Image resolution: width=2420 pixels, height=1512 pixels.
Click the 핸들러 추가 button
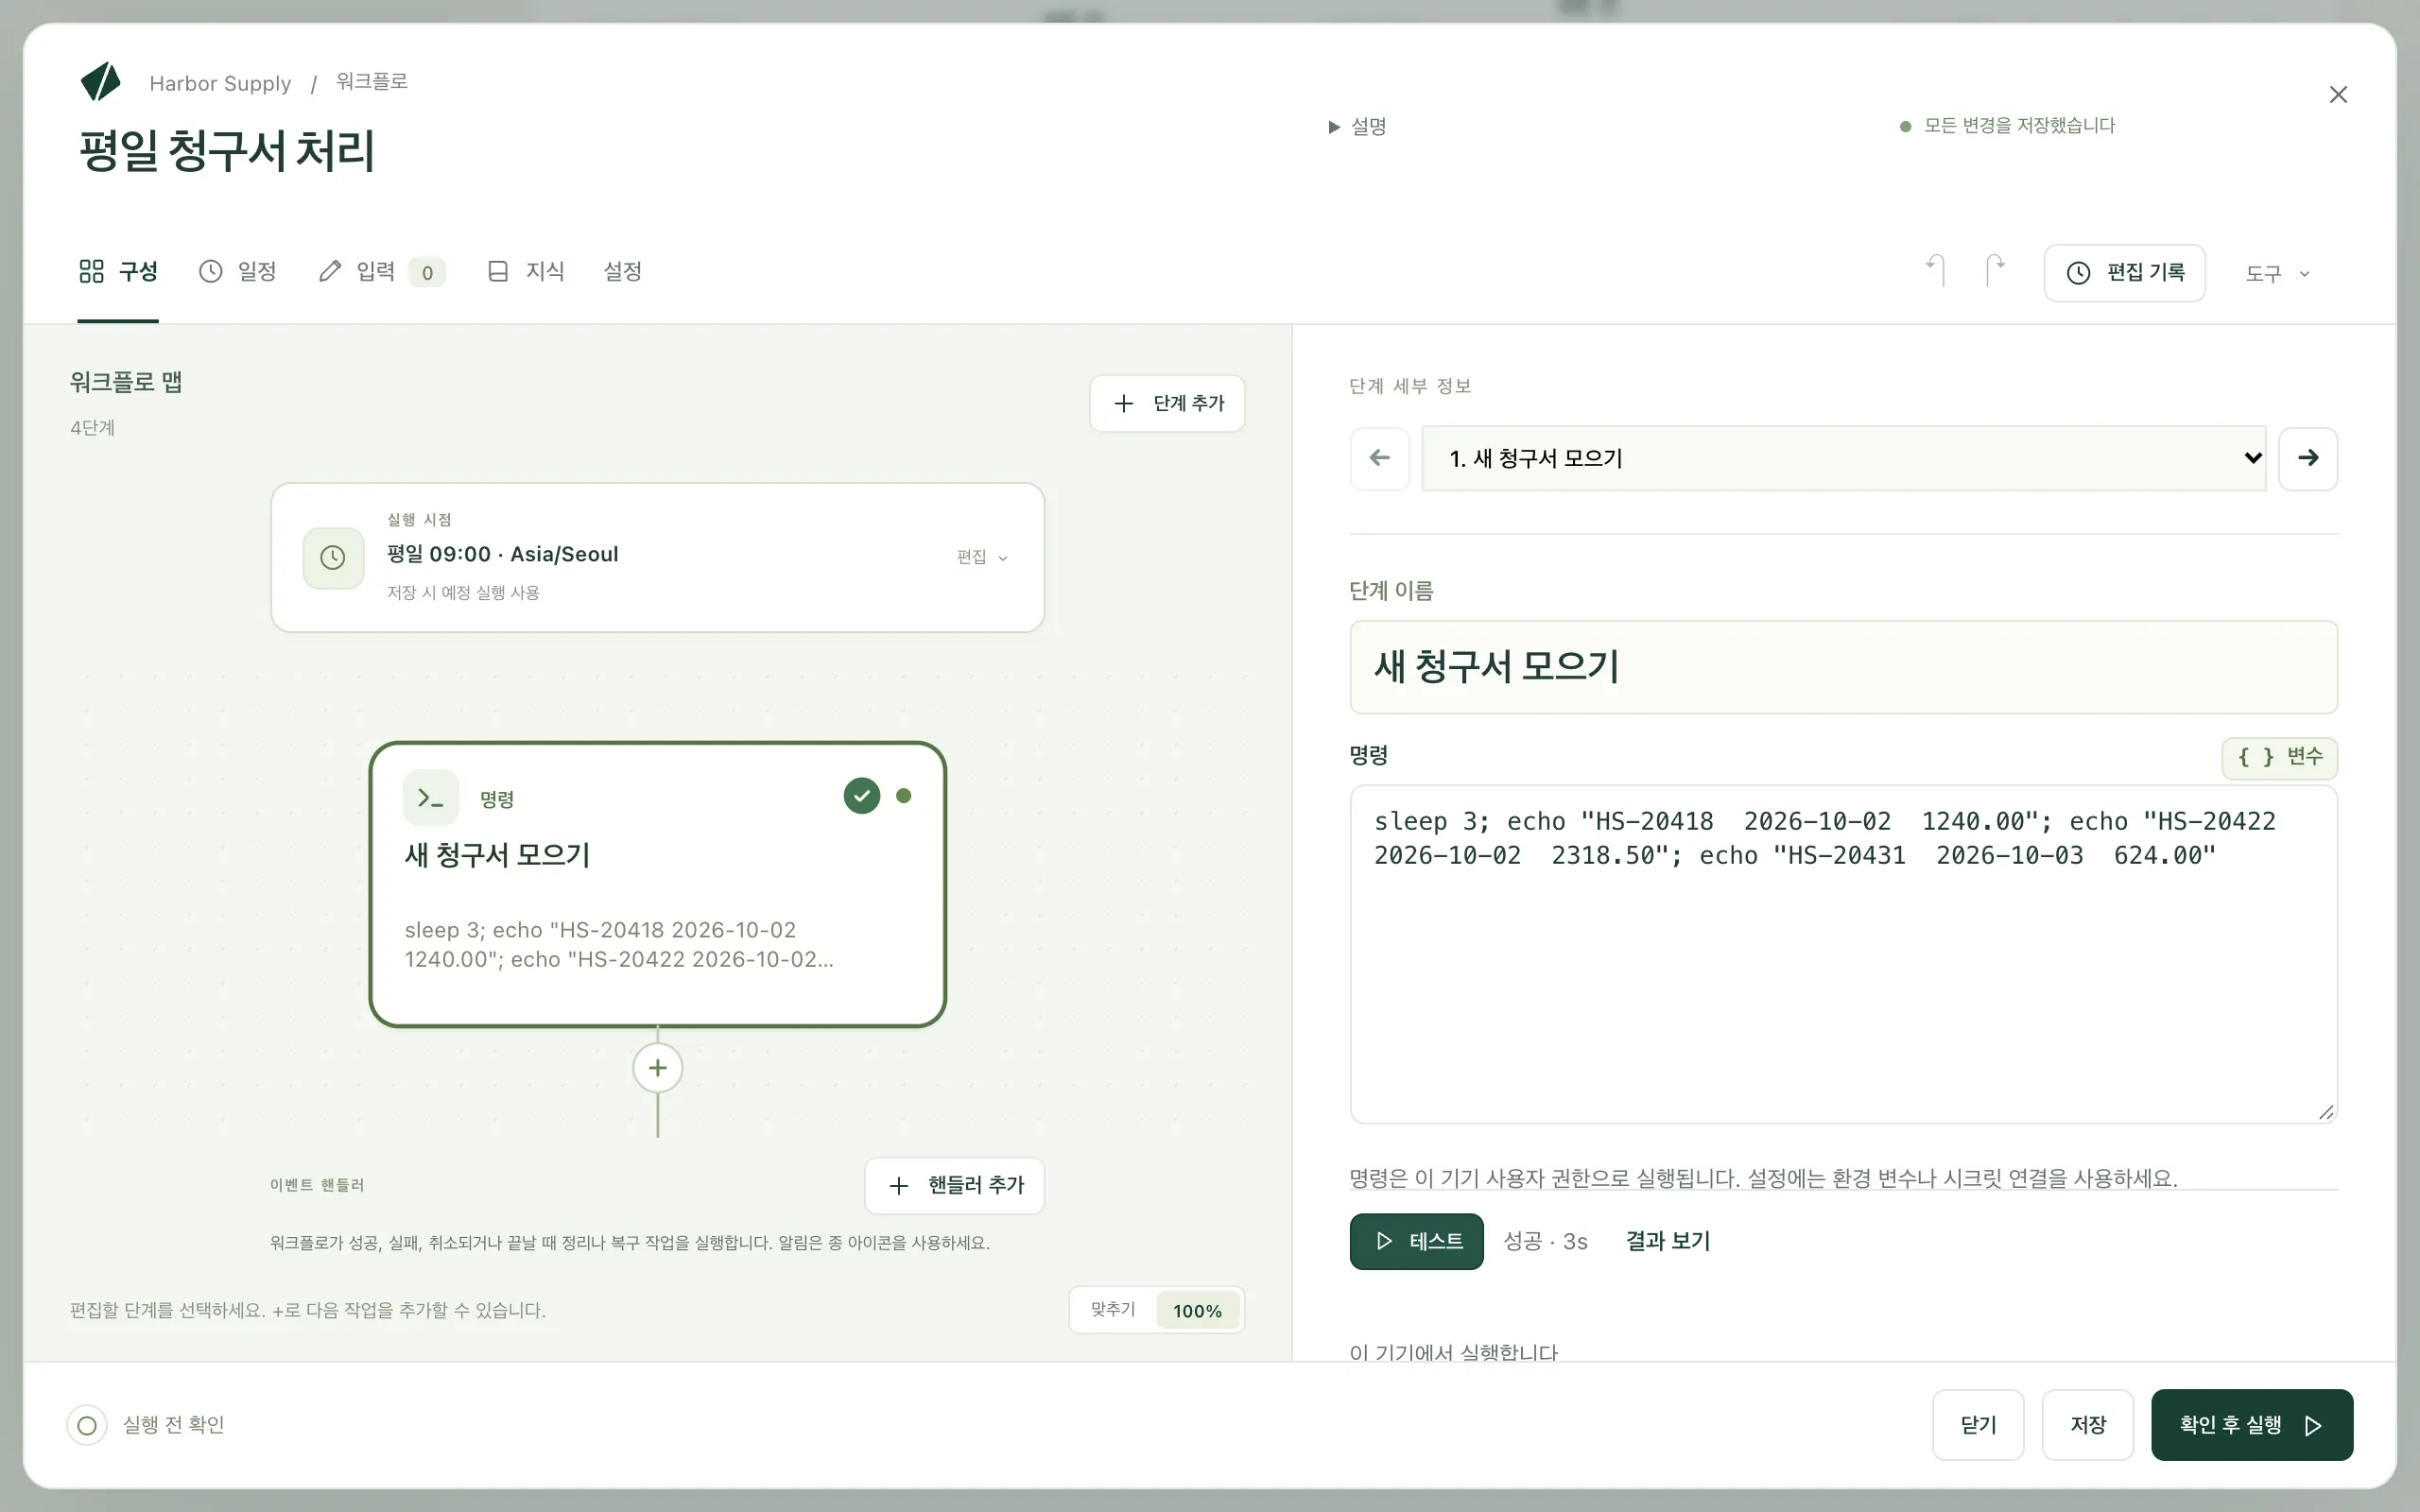pos(955,1185)
